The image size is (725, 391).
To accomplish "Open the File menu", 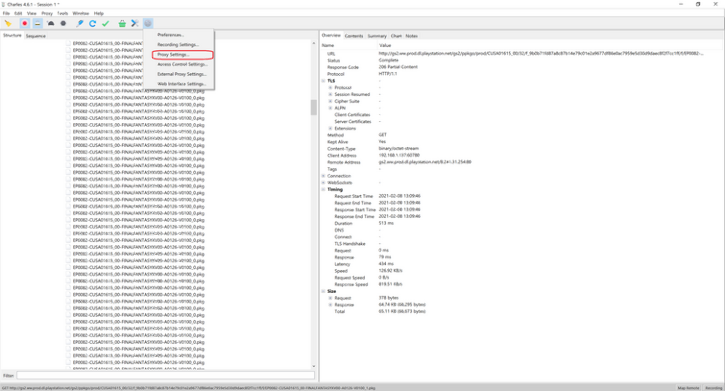I will 6,13.
